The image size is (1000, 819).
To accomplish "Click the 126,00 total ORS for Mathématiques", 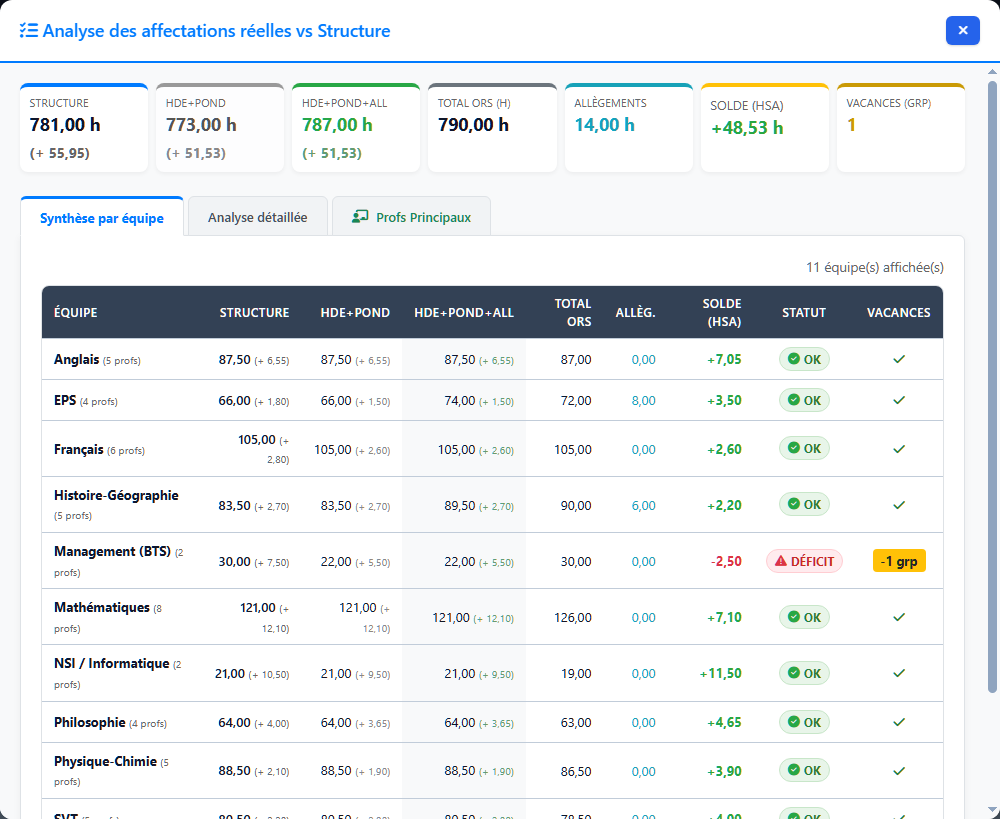I will tap(573, 617).
